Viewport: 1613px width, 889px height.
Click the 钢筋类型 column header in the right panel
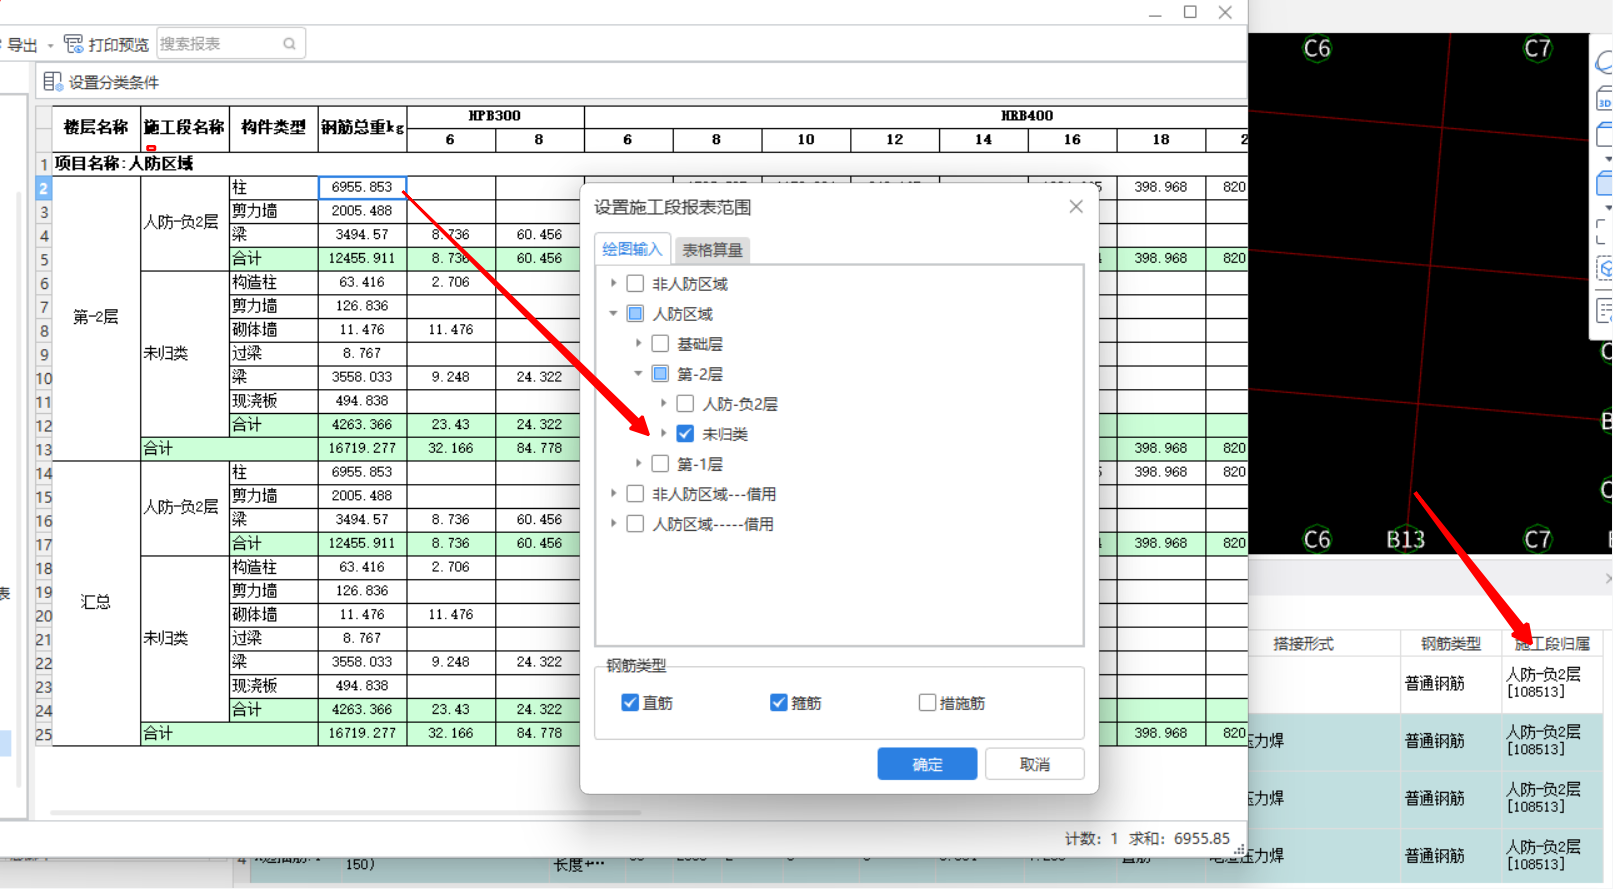(1451, 644)
